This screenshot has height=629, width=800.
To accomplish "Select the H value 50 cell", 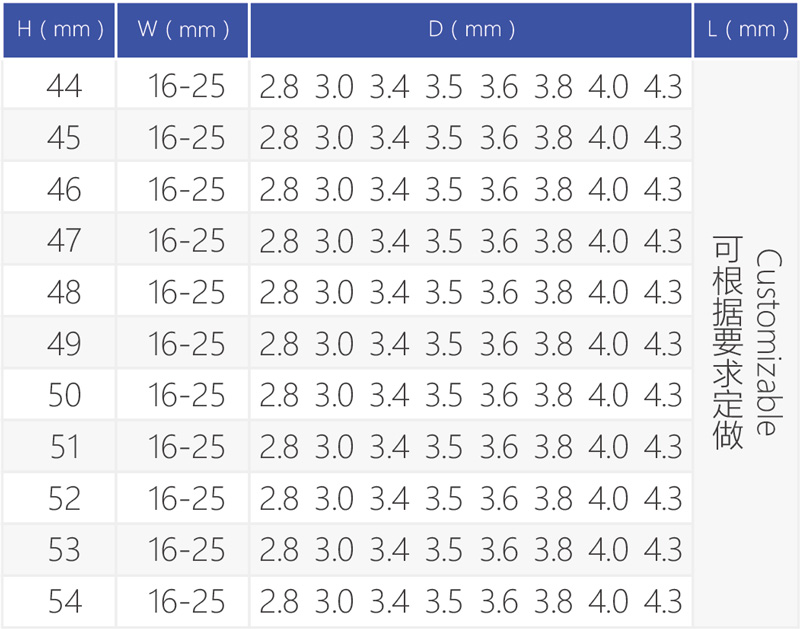I will [64, 395].
